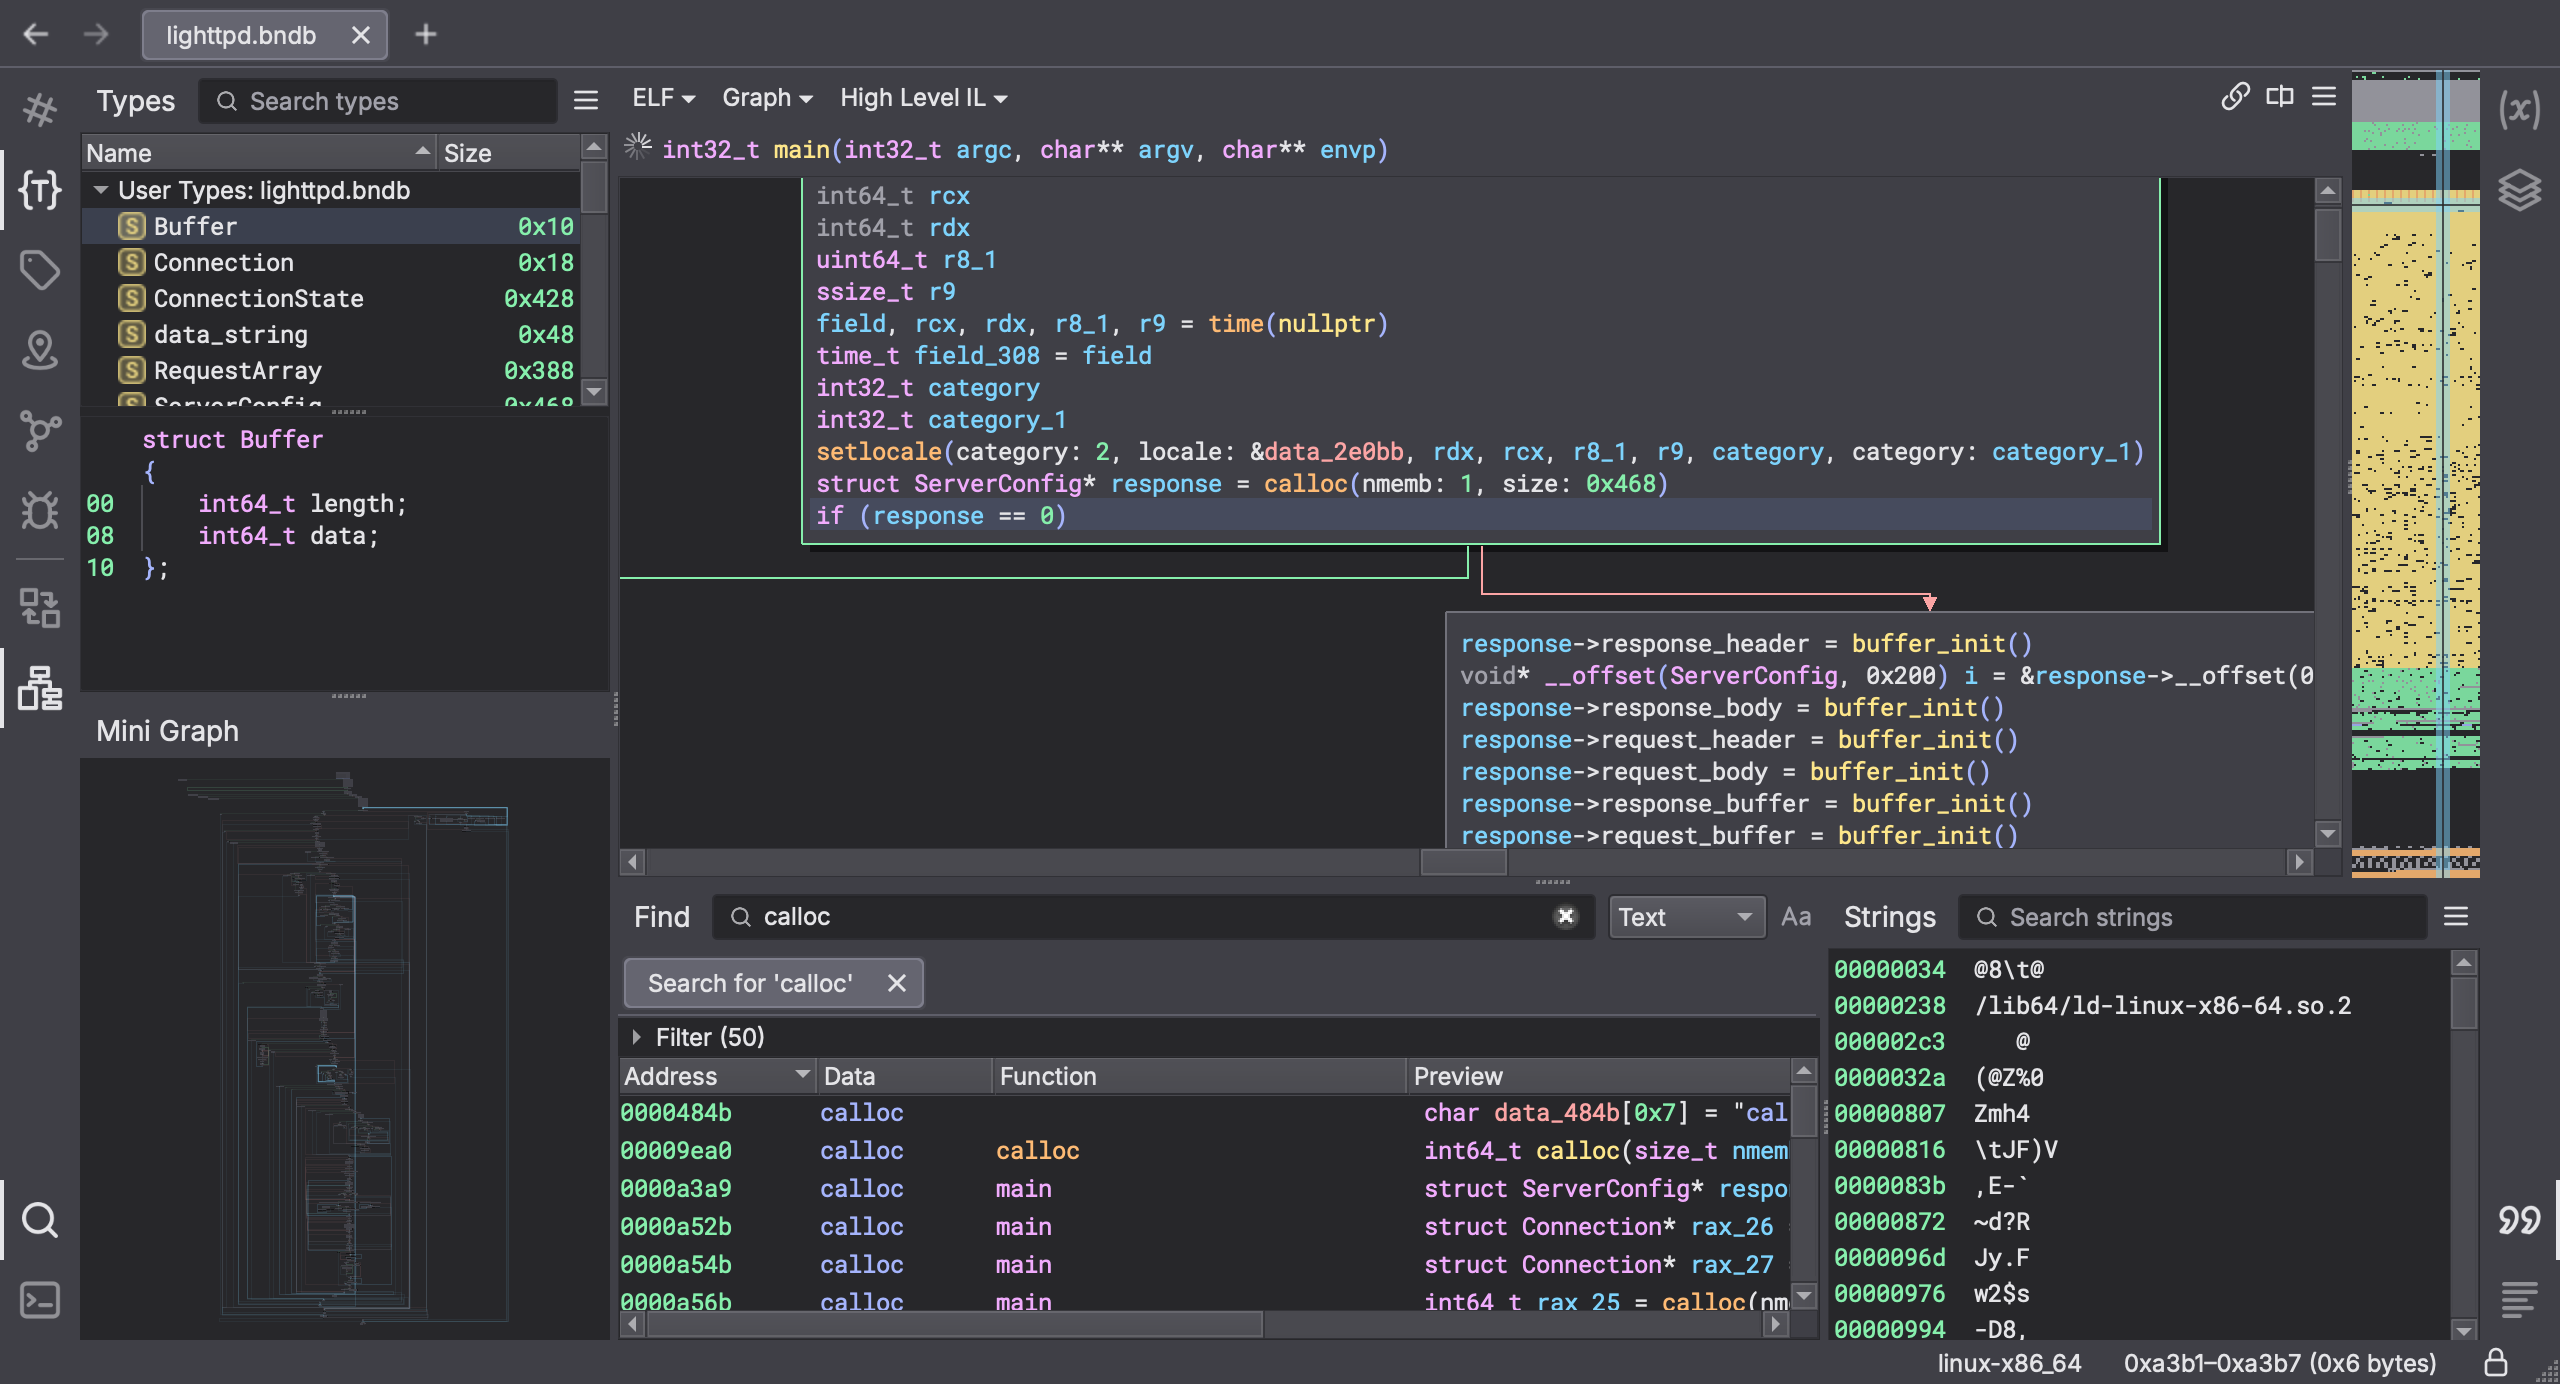Toggle case sensitive Aa search option
This screenshot has height=1384, width=2560.
(x=1796, y=917)
